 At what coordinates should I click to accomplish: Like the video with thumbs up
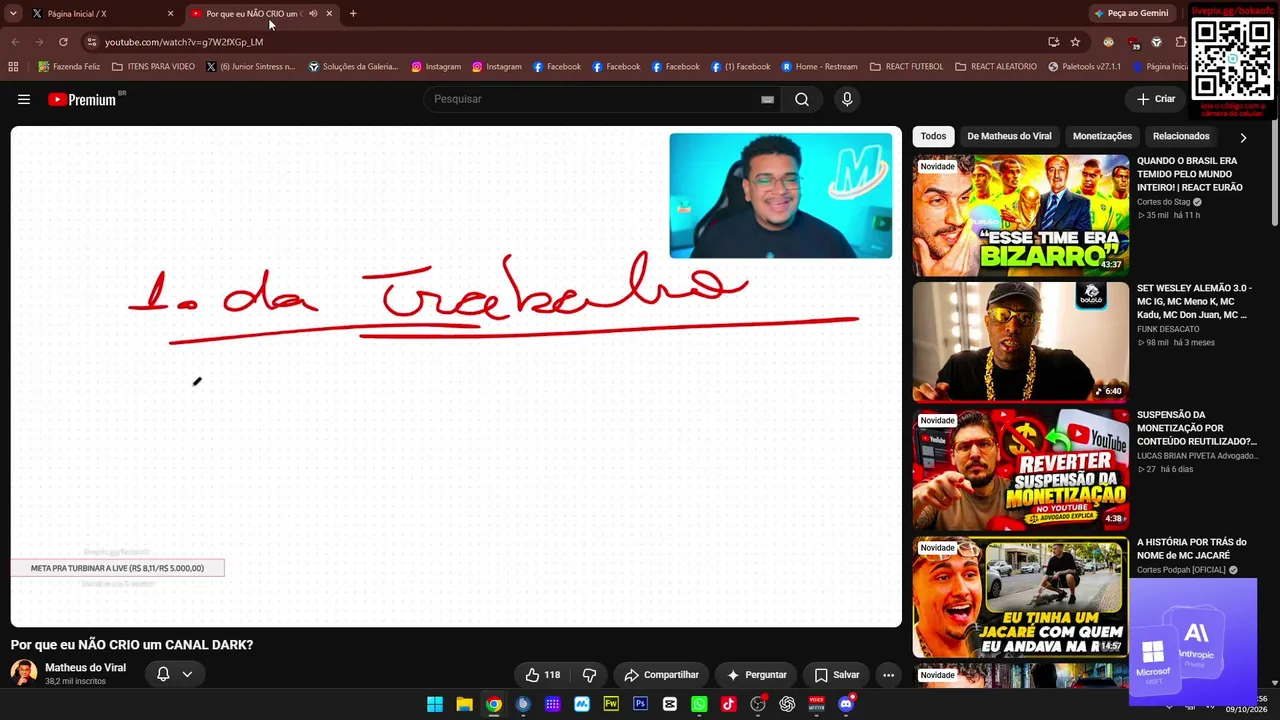coord(543,675)
